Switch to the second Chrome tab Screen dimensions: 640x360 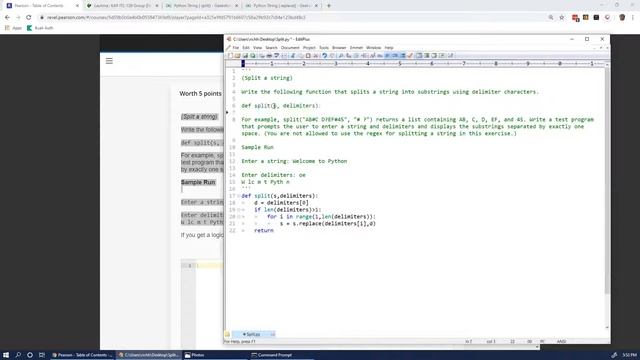pyautogui.click(x=122, y=6)
